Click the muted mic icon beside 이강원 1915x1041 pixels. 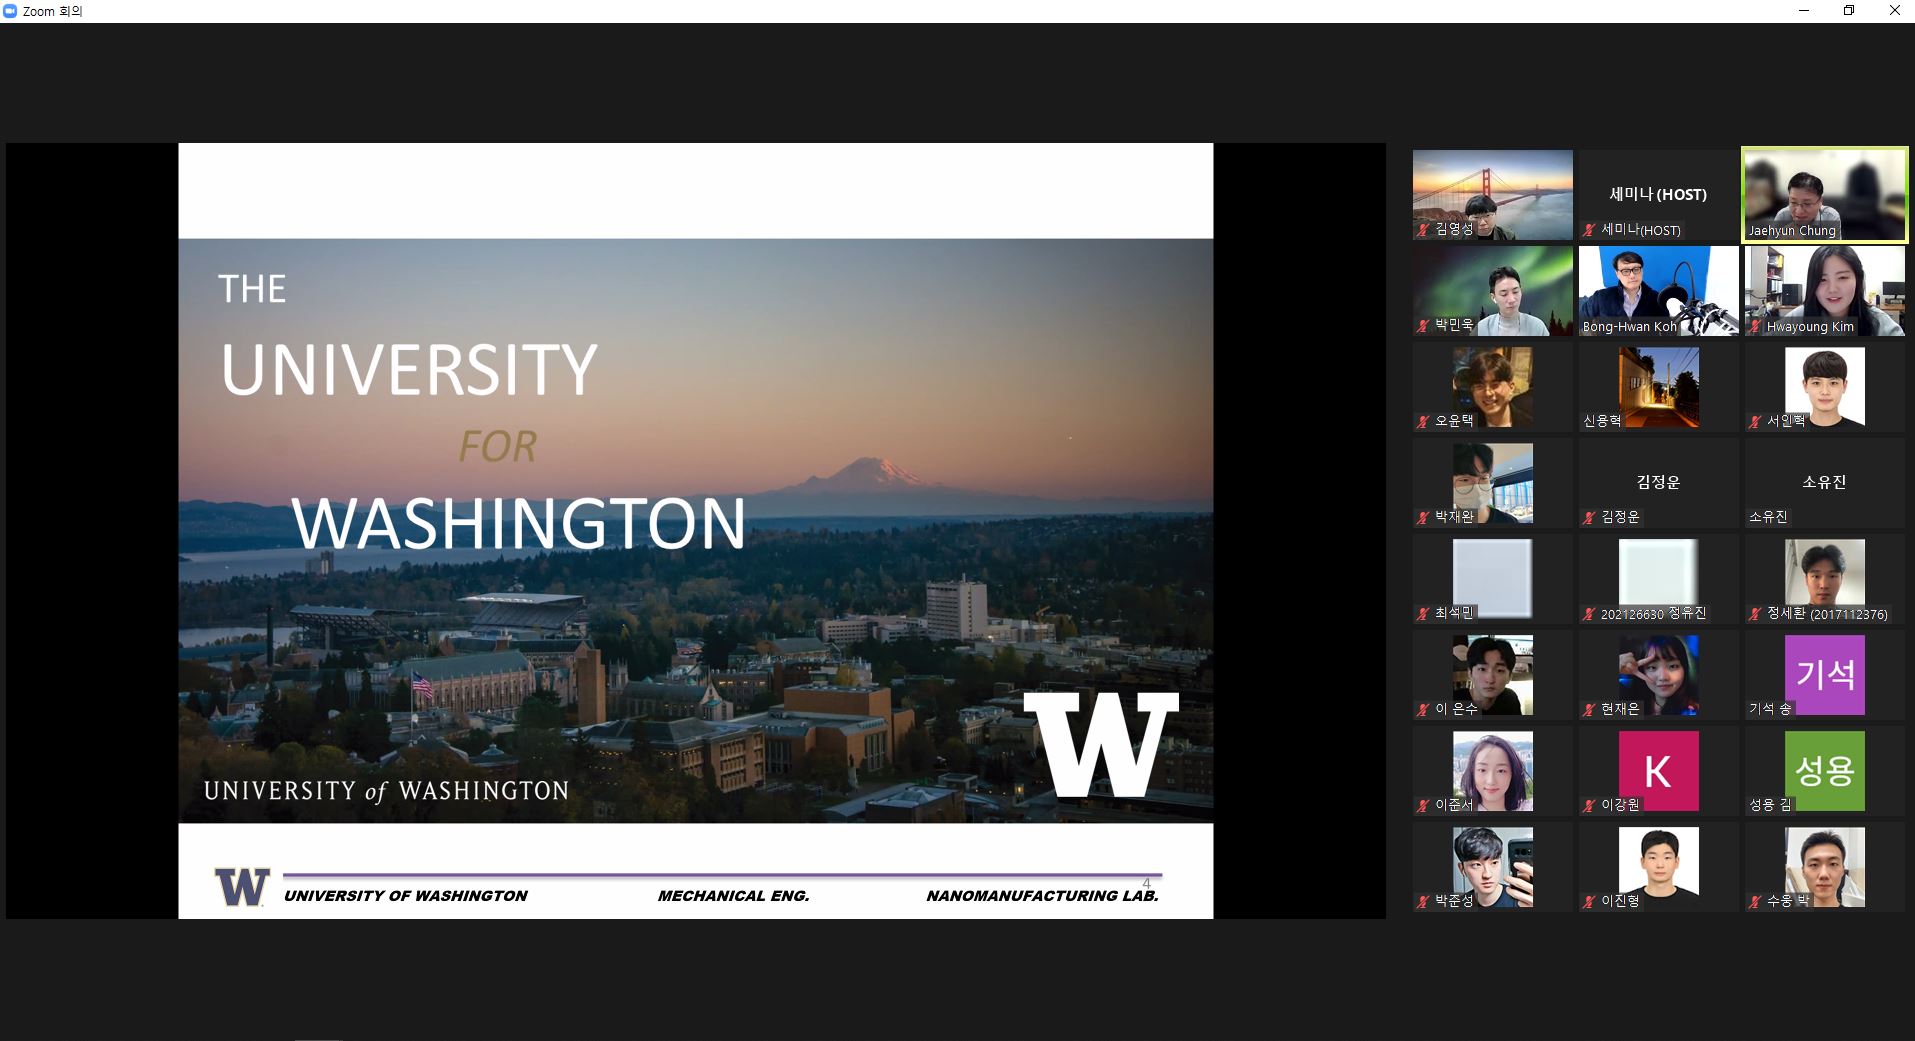click(1589, 806)
